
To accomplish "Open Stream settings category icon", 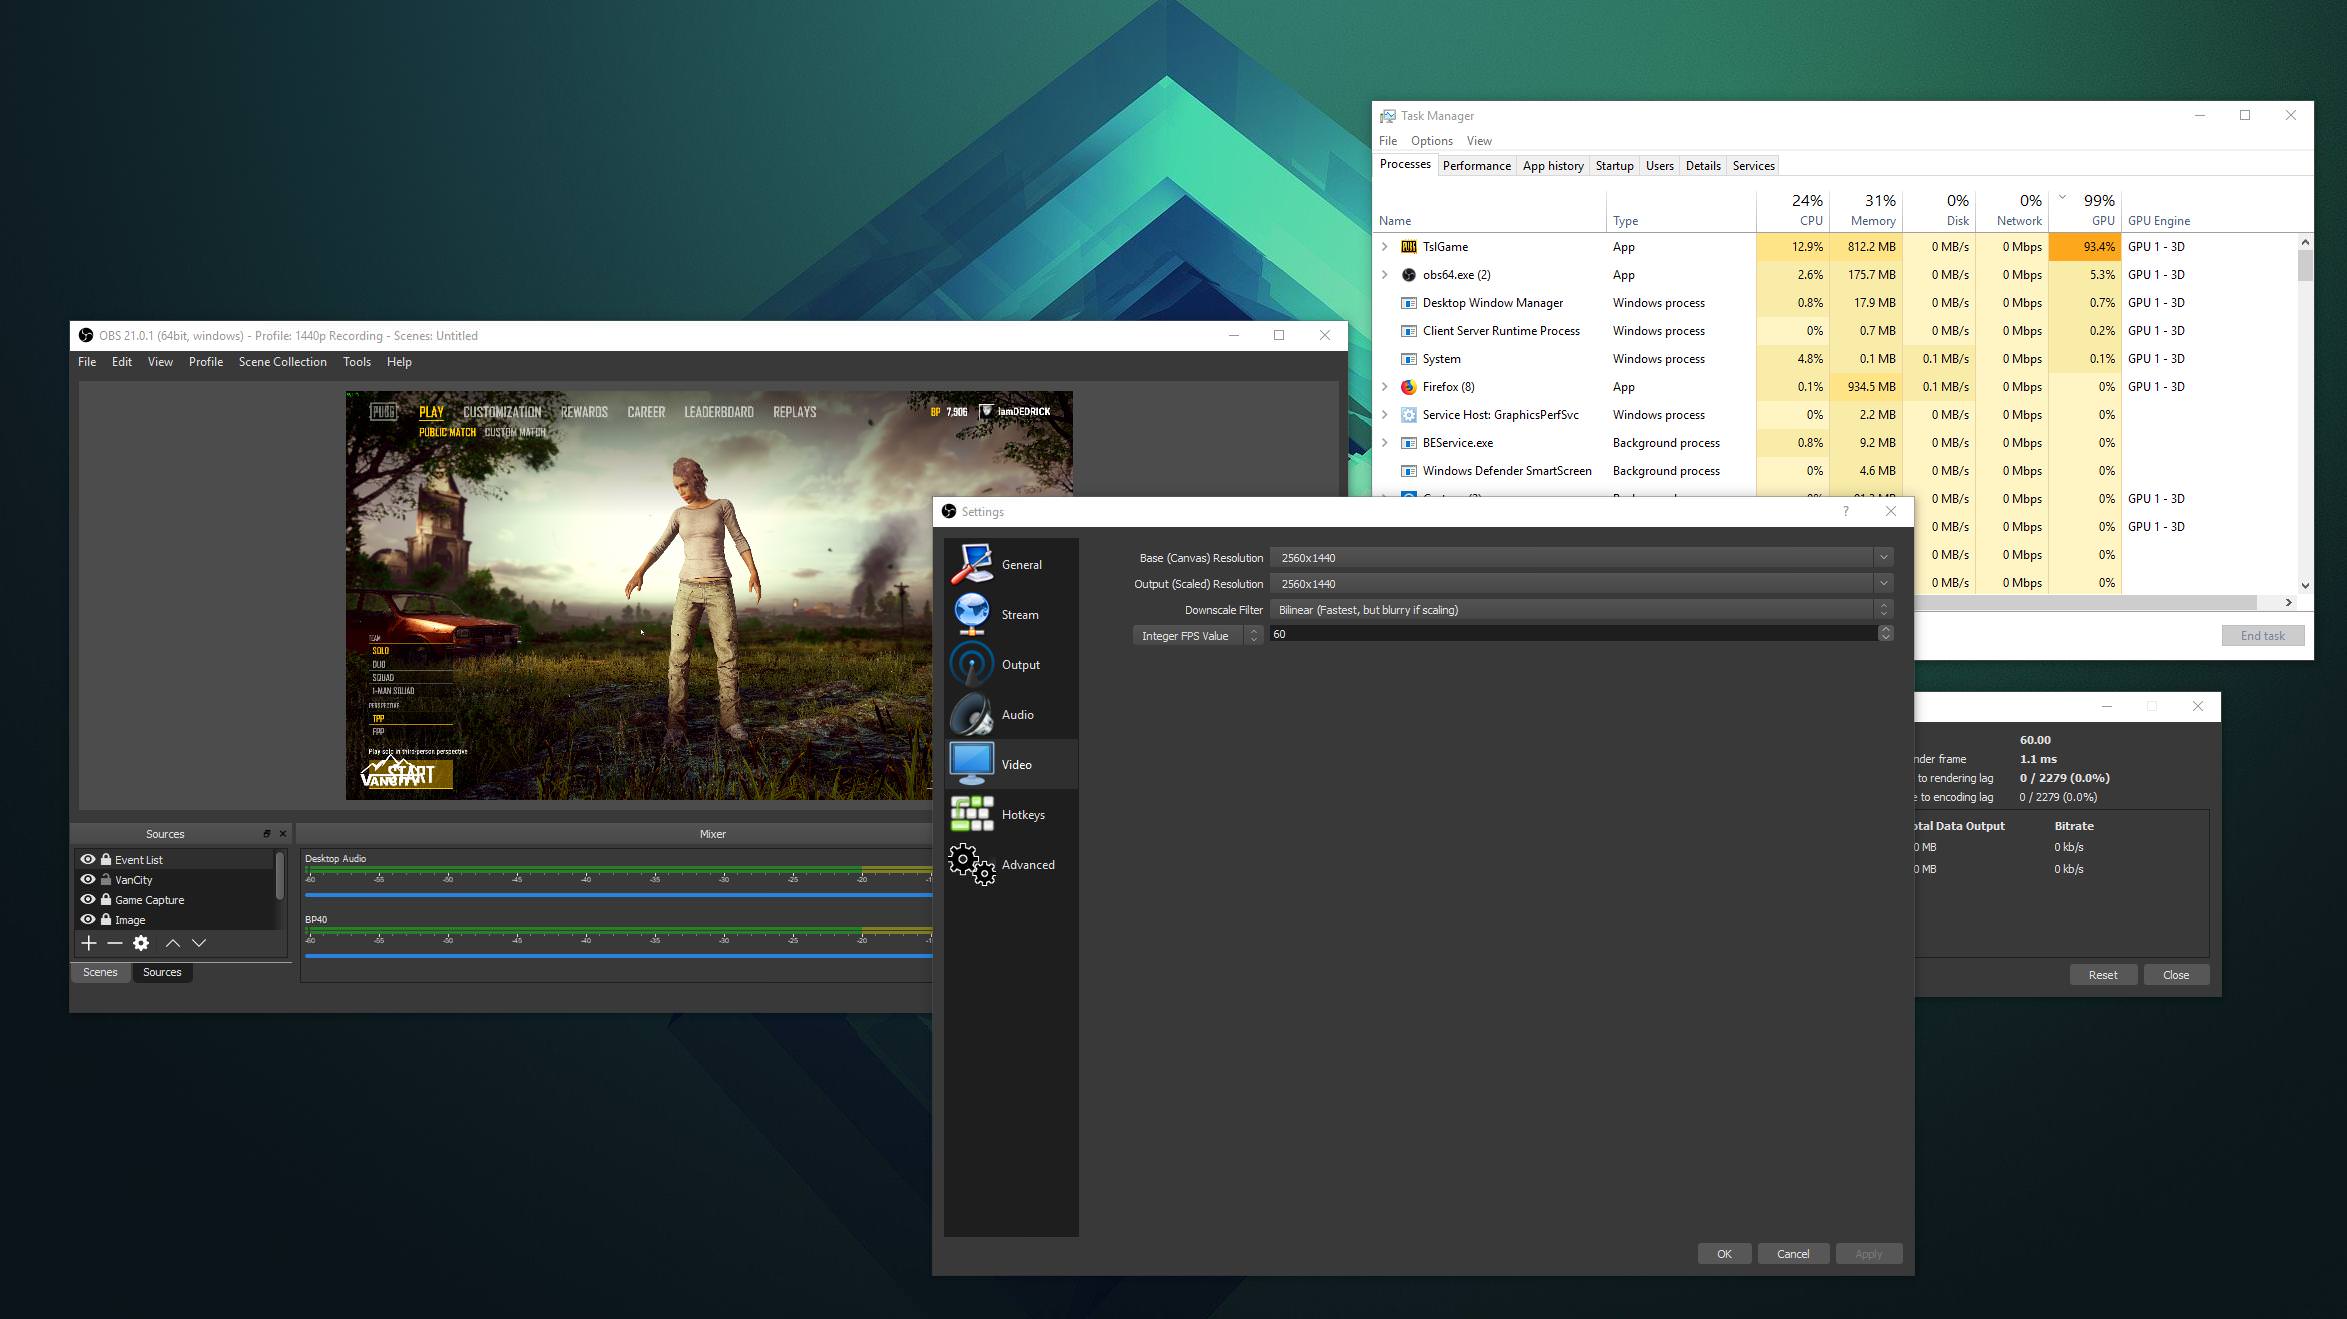I will [x=971, y=614].
